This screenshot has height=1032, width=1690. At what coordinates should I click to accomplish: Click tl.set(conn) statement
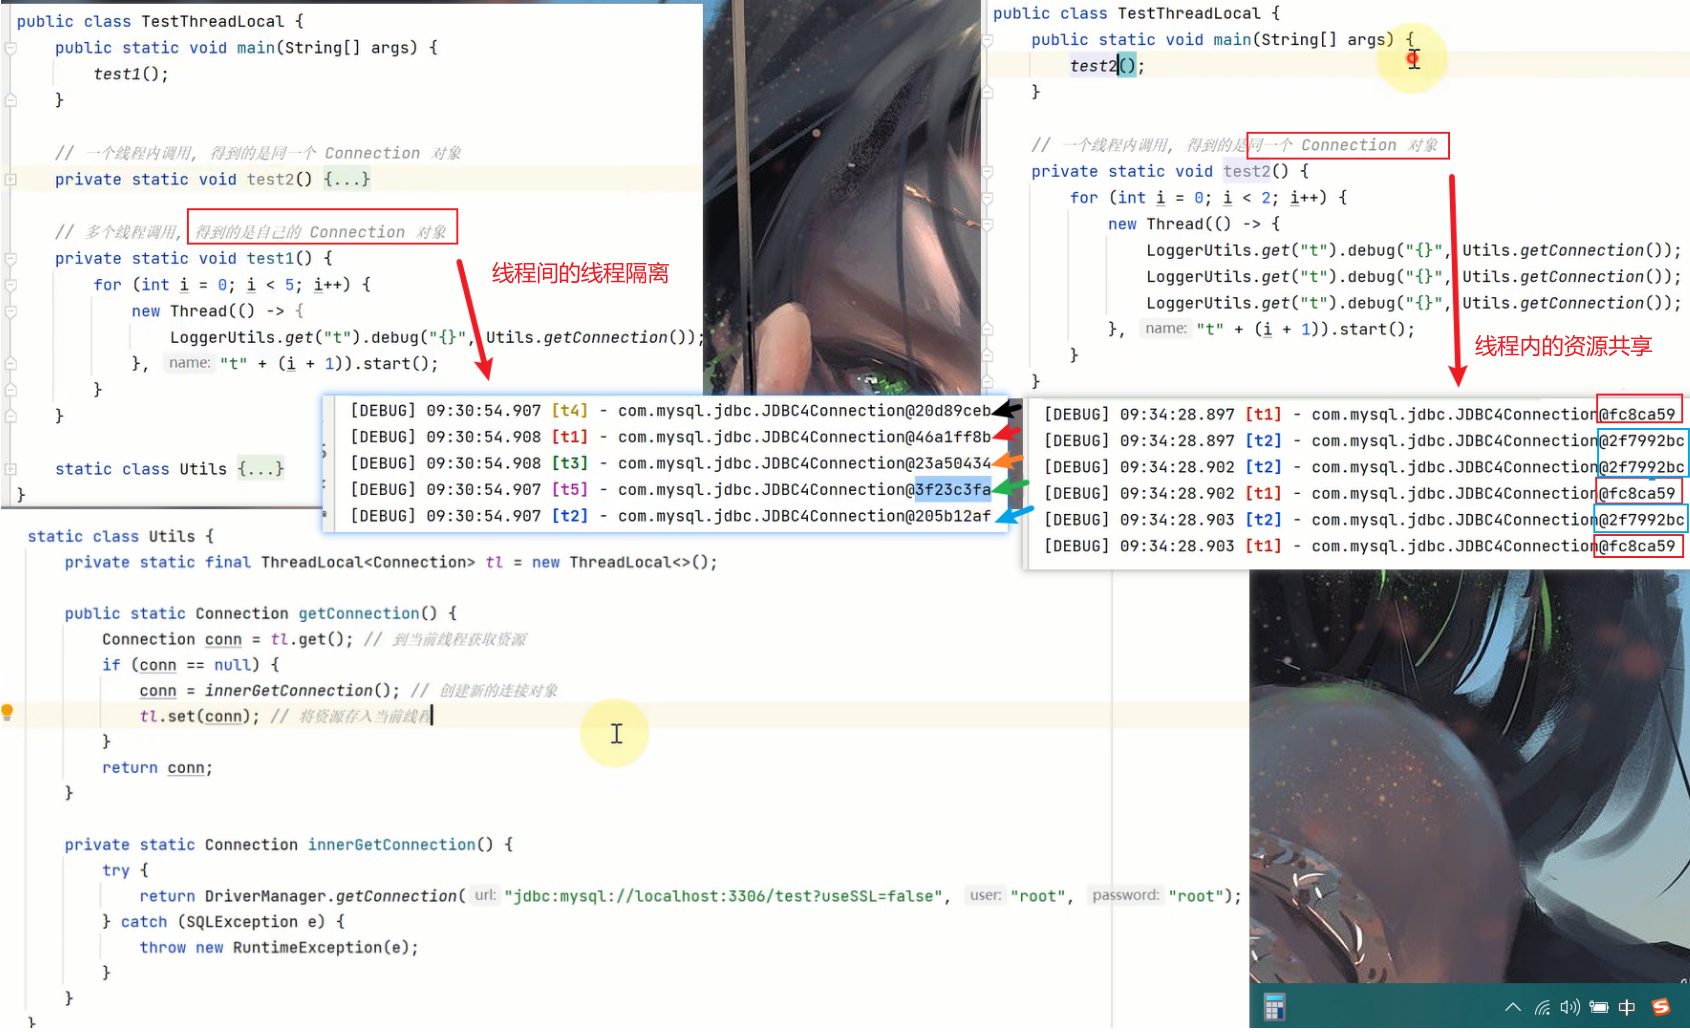pyautogui.click(x=200, y=717)
